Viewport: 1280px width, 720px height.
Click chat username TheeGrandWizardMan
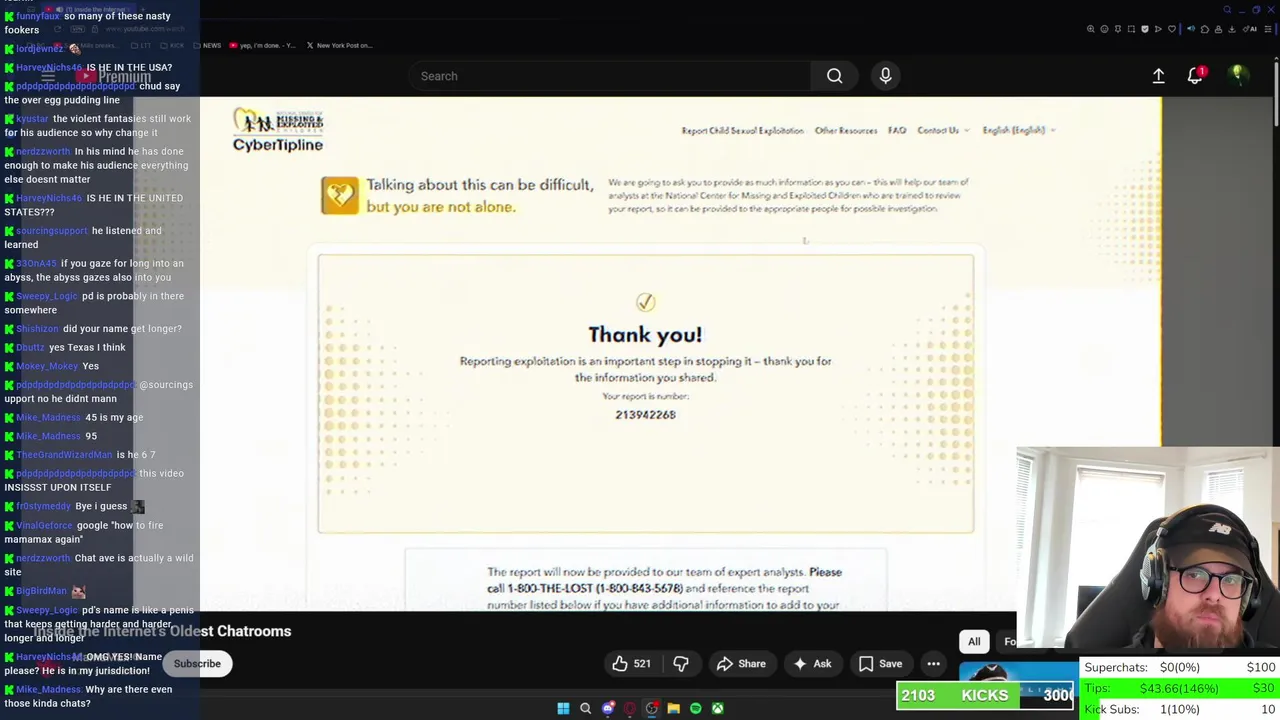pyautogui.click(x=64, y=455)
